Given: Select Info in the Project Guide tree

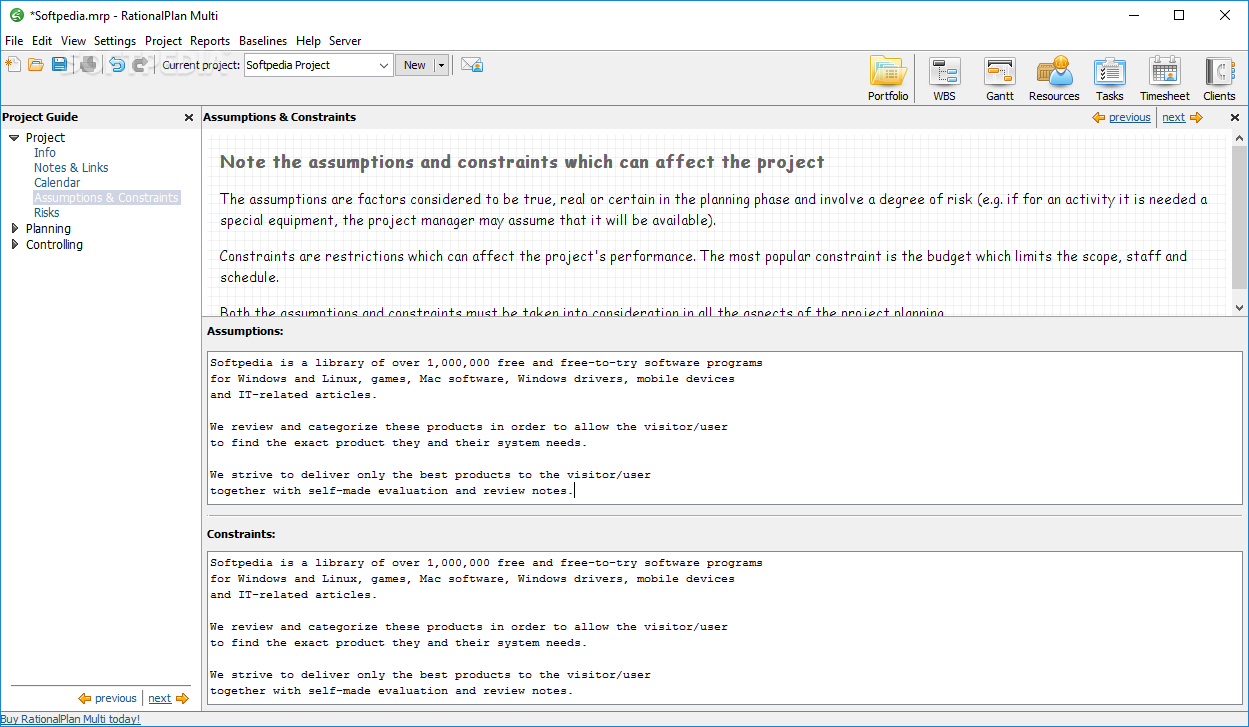Looking at the screenshot, I should [x=45, y=153].
